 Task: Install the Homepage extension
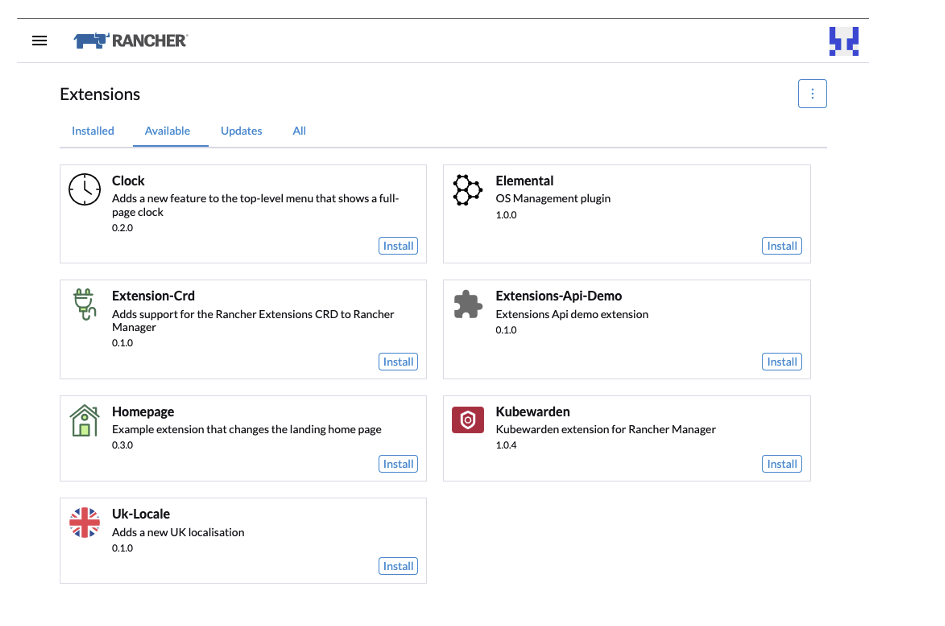point(398,464)
